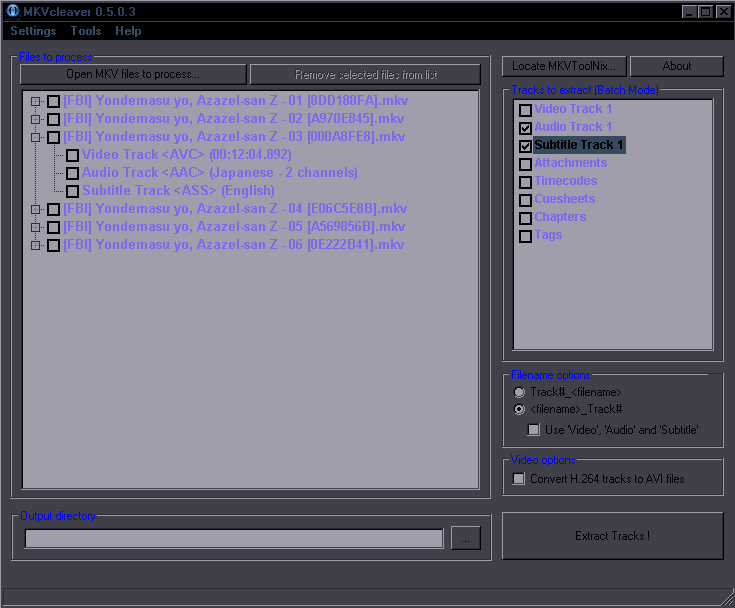Minimize the MKVcleaver window
The width and height of the screenshot is (735, 608).
tap(689, 11)
